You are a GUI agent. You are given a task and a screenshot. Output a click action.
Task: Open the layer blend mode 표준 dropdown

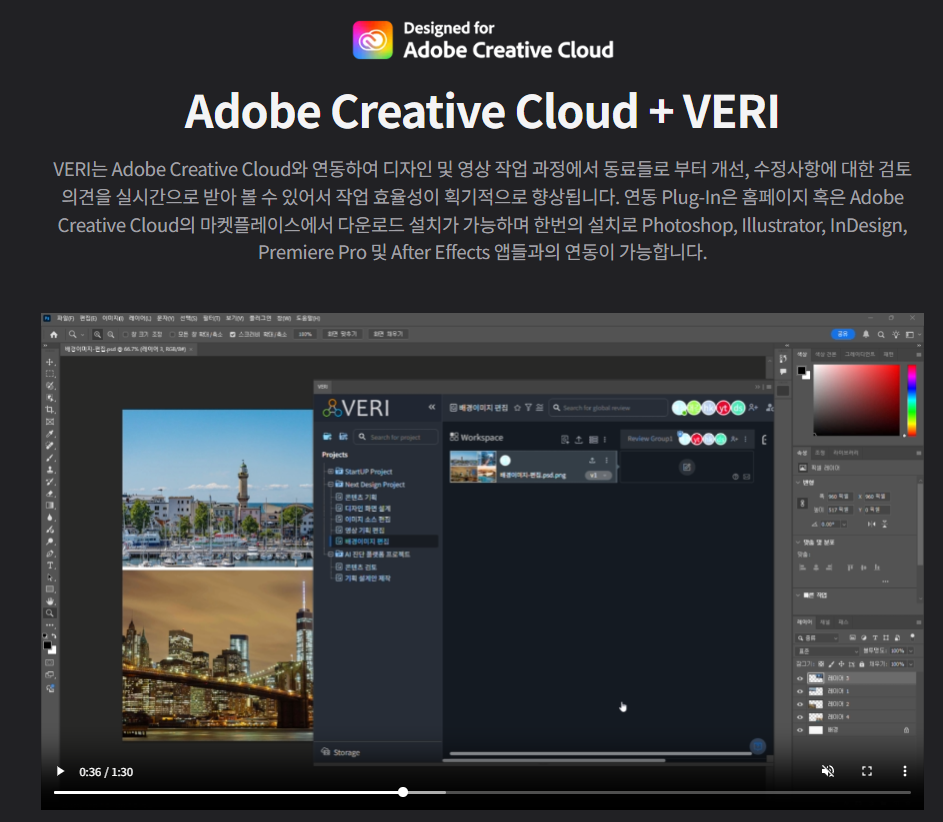(x=828, y=651)
